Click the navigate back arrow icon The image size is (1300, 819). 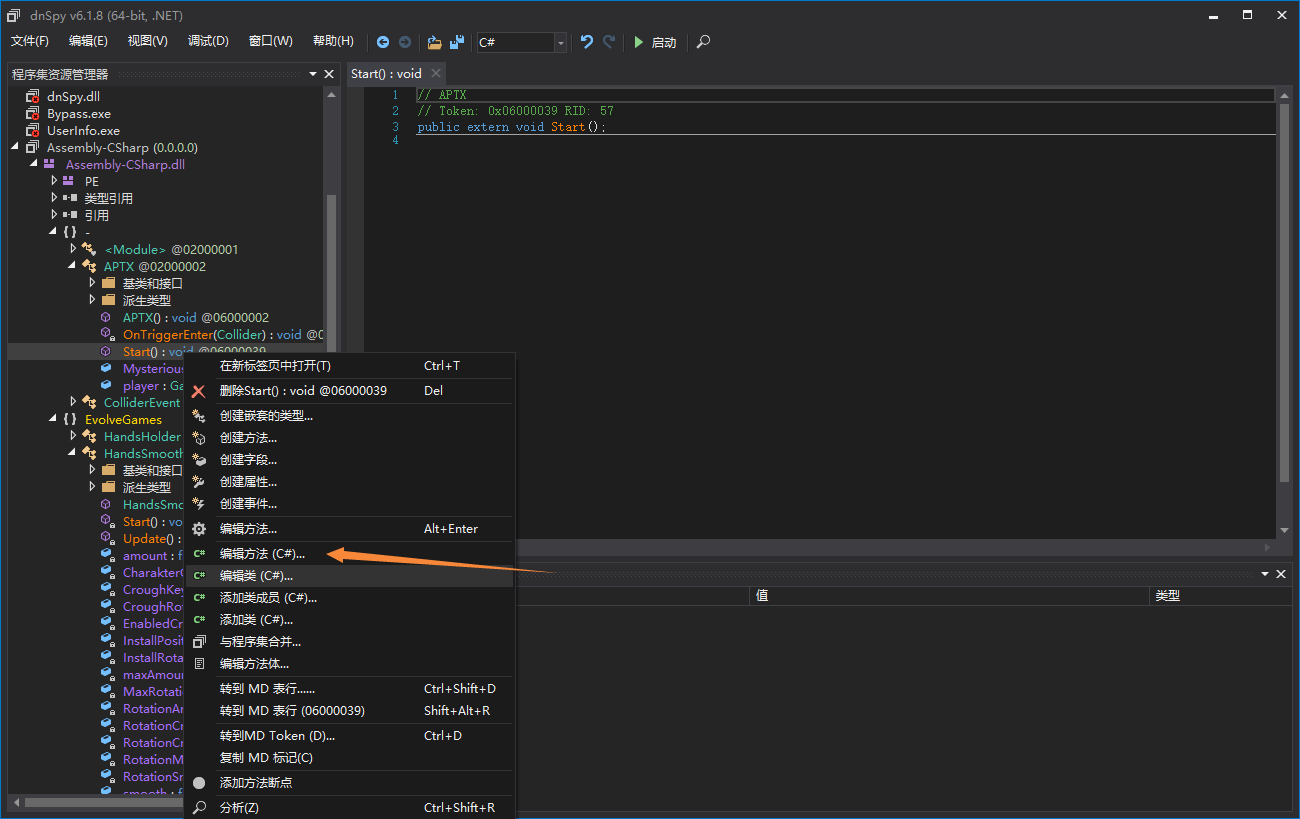coord(383,42)
